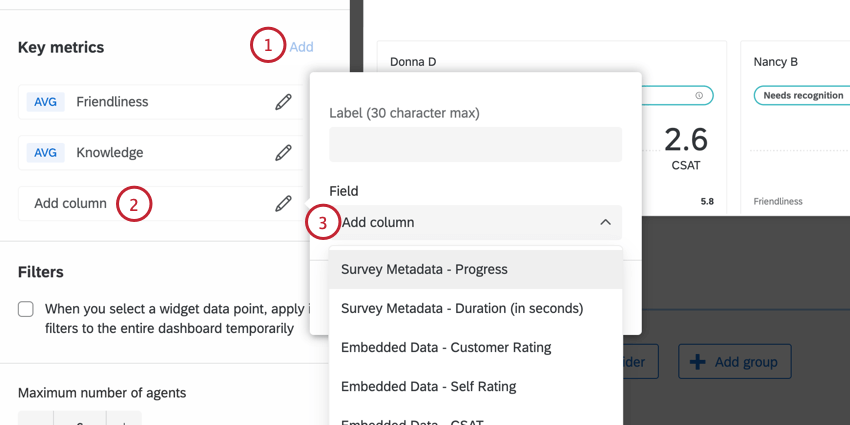The width and height of the screenshot is (850, 425).
Task: Click the Needs recognition badge on Nancy B
Action: pos(800,96)
